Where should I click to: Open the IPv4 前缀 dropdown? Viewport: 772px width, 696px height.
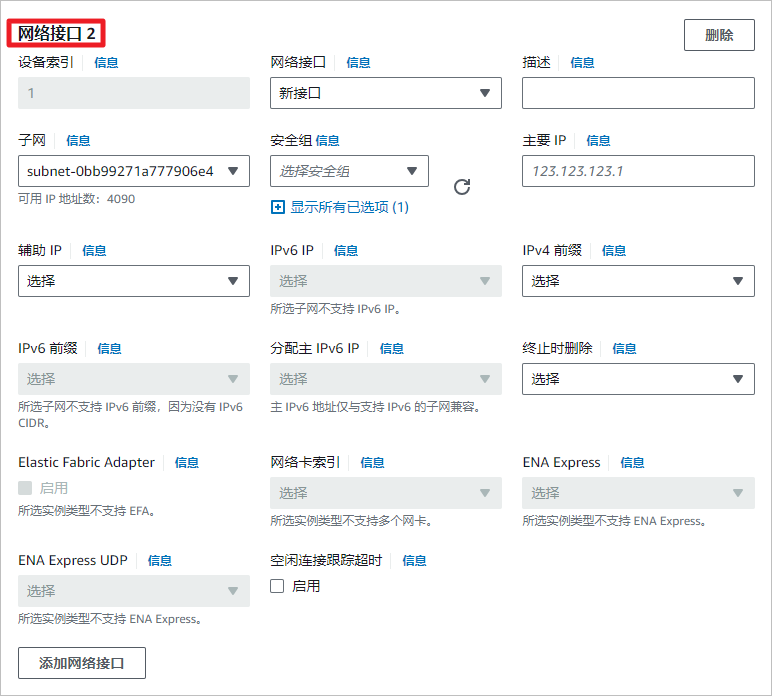(638, 281)
